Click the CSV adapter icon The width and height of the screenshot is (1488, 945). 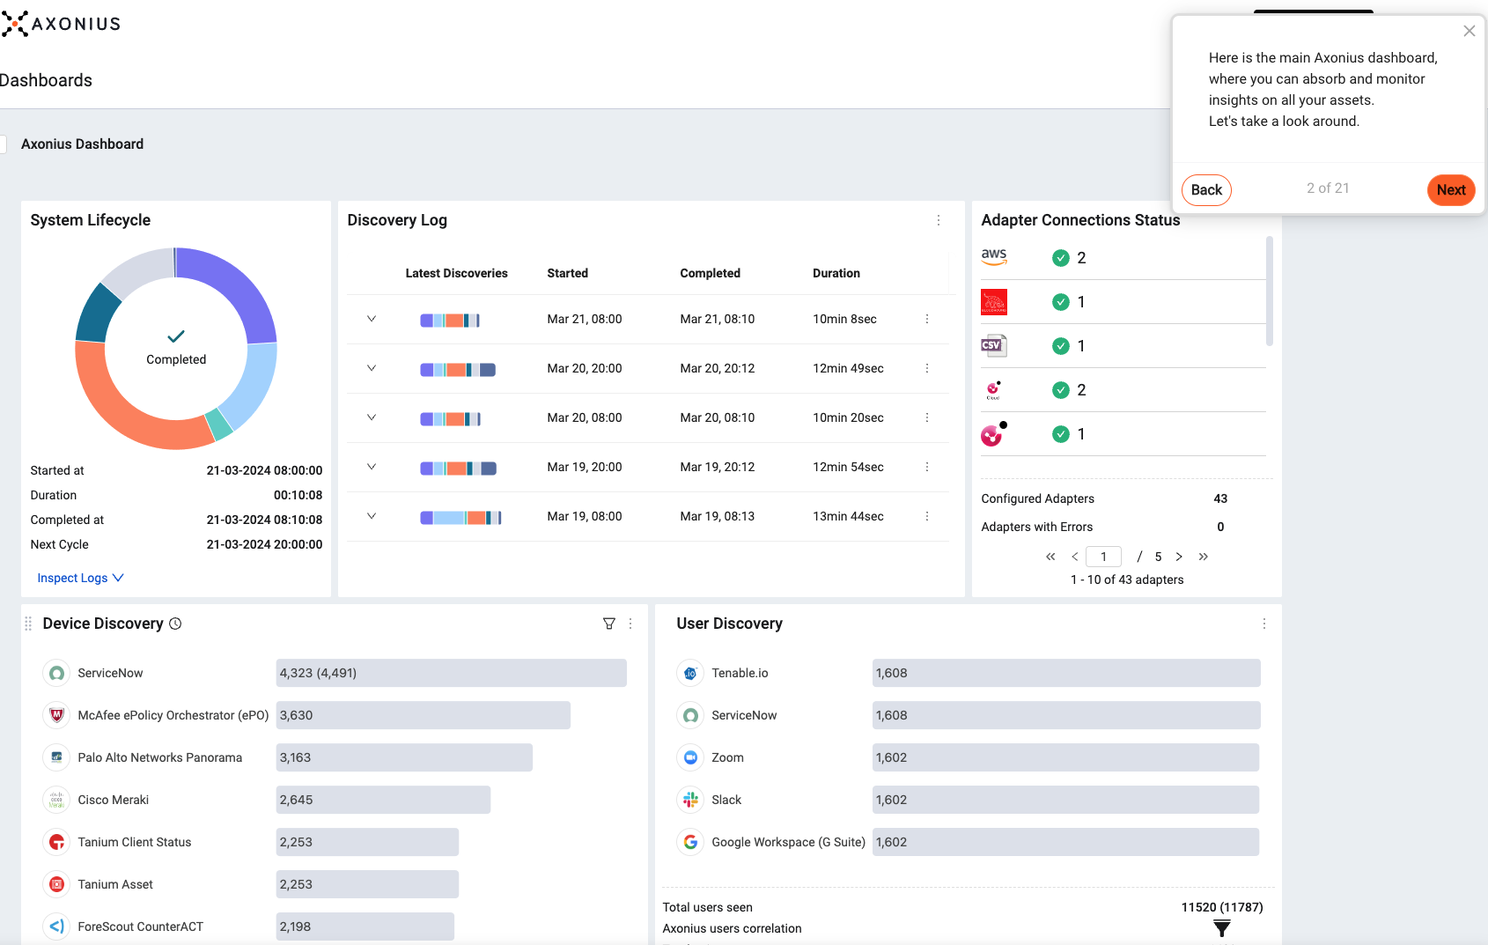[x=994, y=346]
